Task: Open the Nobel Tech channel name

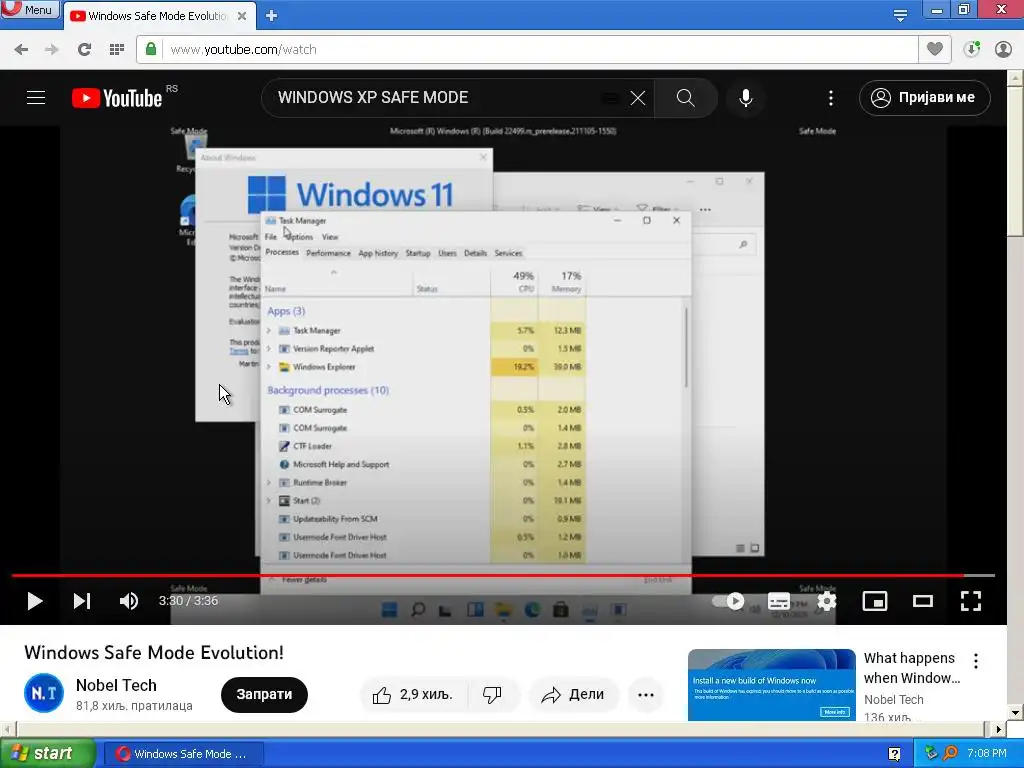Action: click(116, 685)
